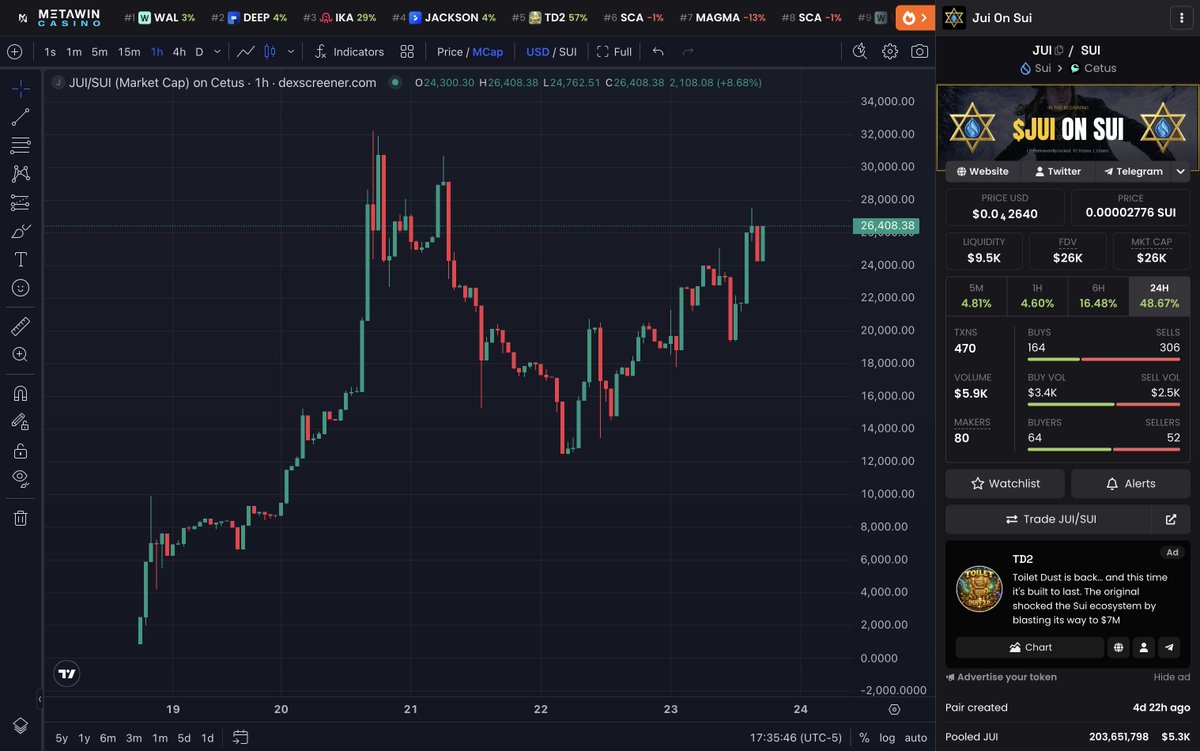
Task: Switch chart to Price mode
Action: 450,52
